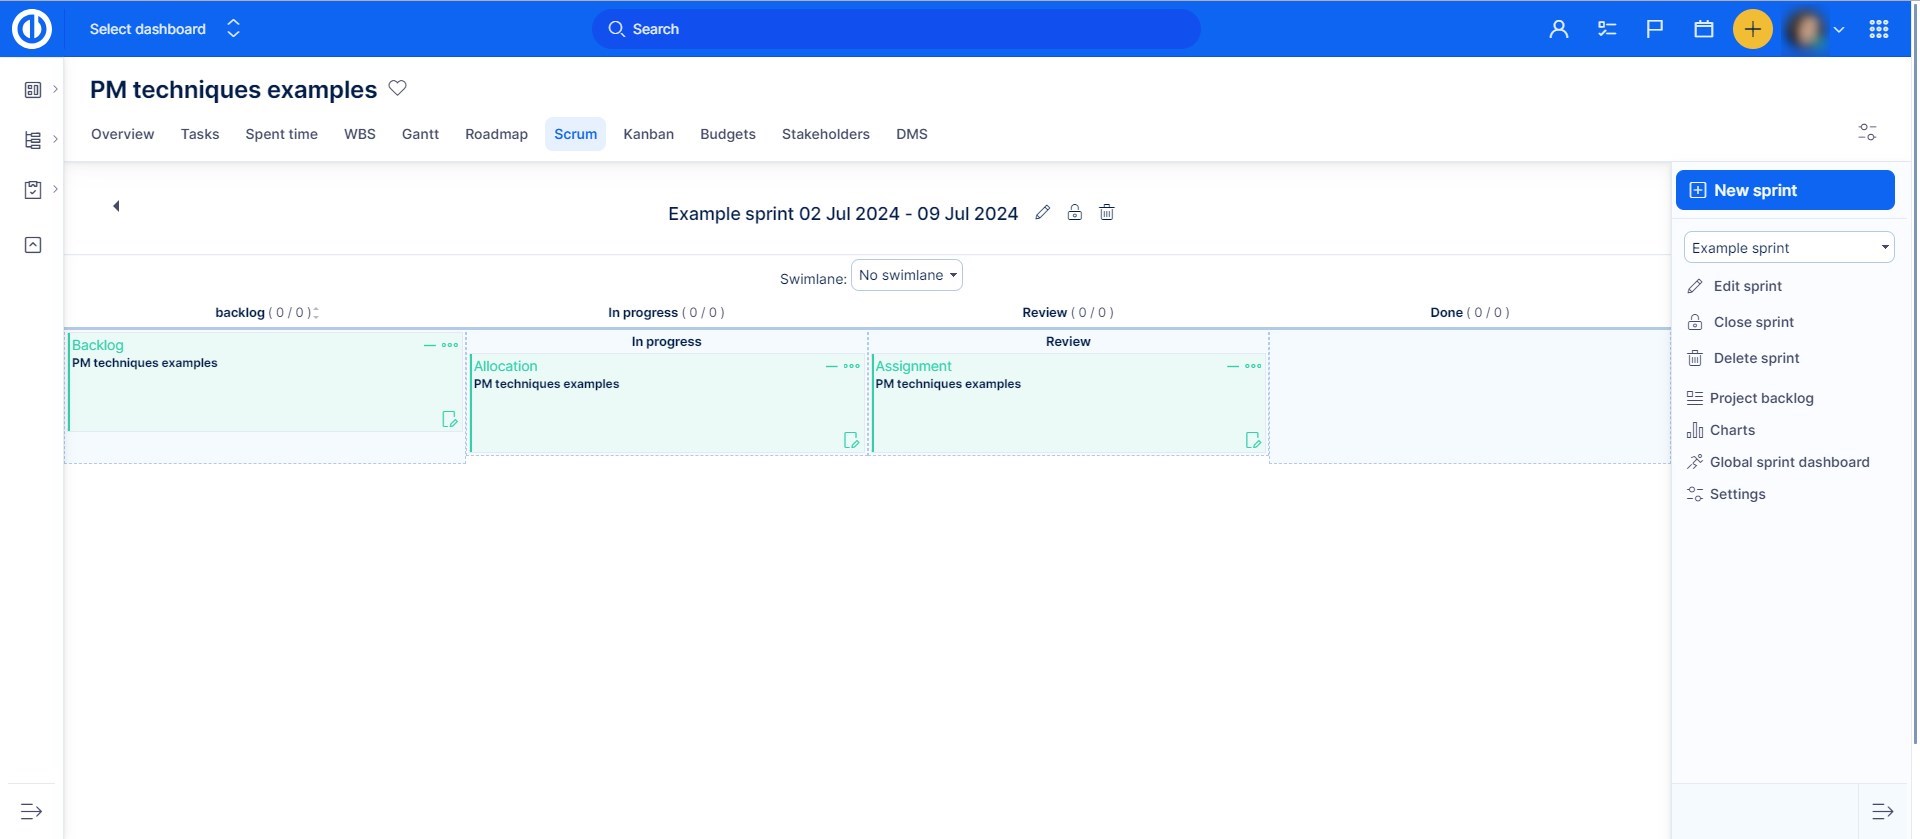Collapse the right sidebar panel arrow
Viewport: 1920px width, 839px height.
pos(1882,811)
